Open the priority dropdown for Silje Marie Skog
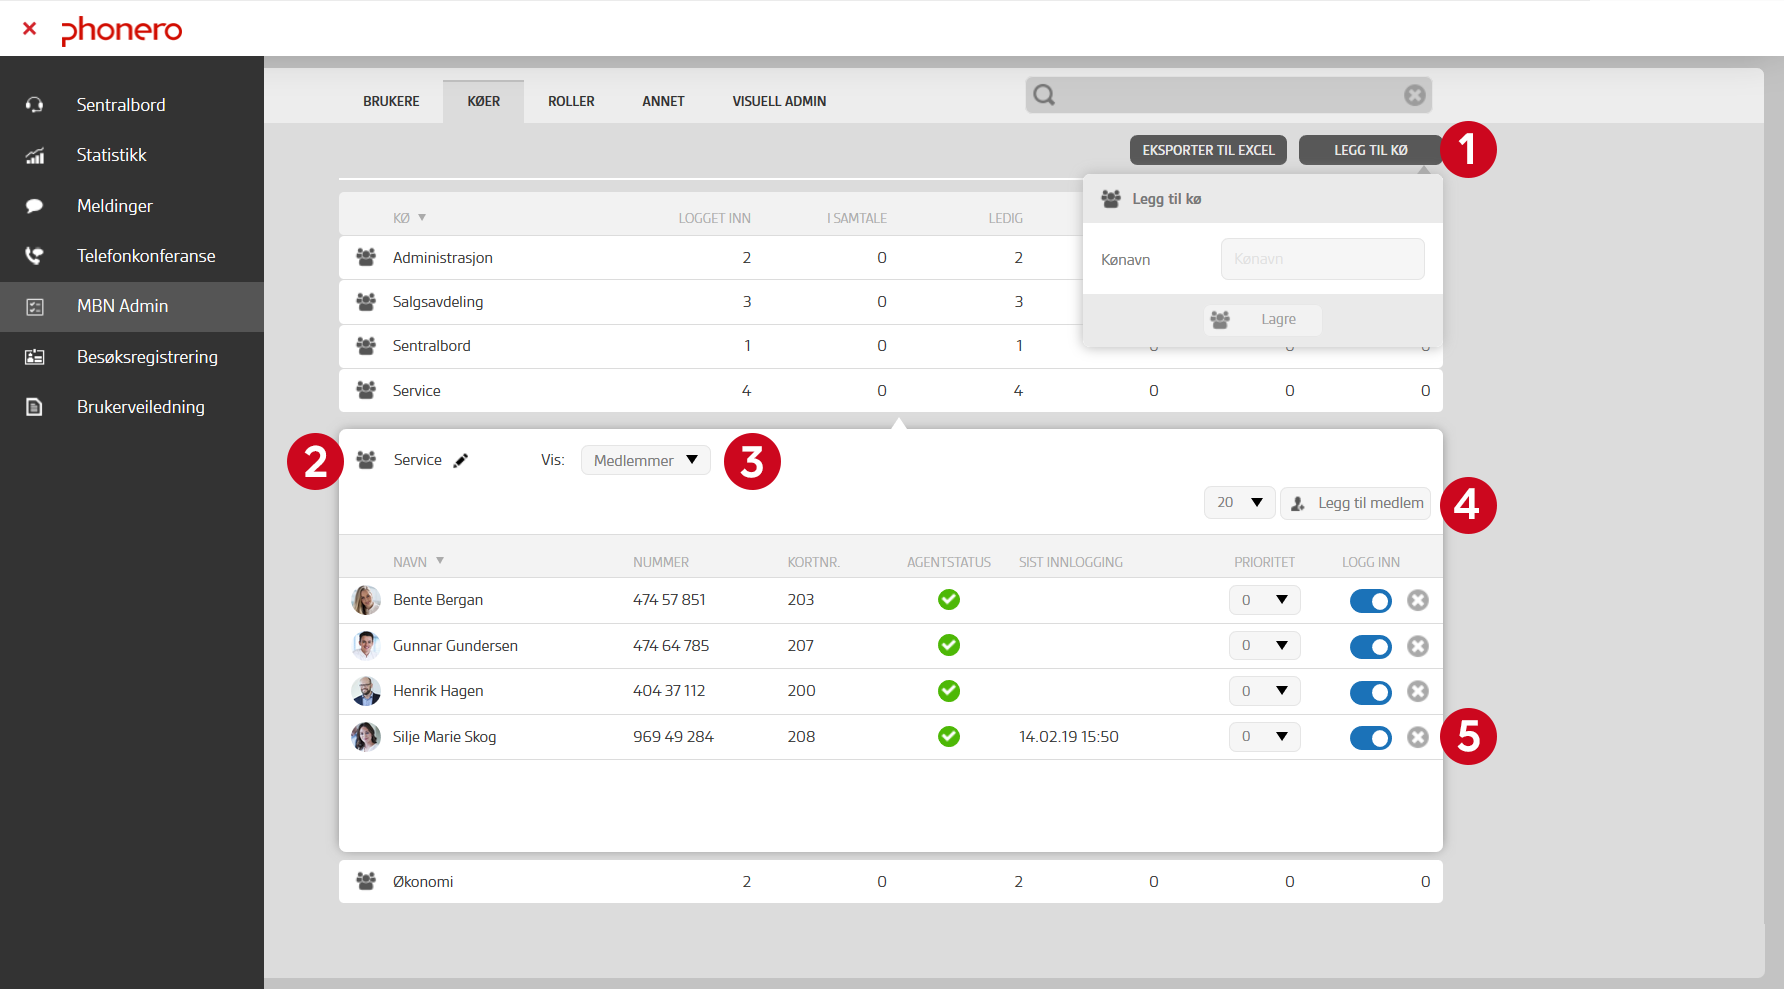1784x989 pixels. tap(1265, 737)
